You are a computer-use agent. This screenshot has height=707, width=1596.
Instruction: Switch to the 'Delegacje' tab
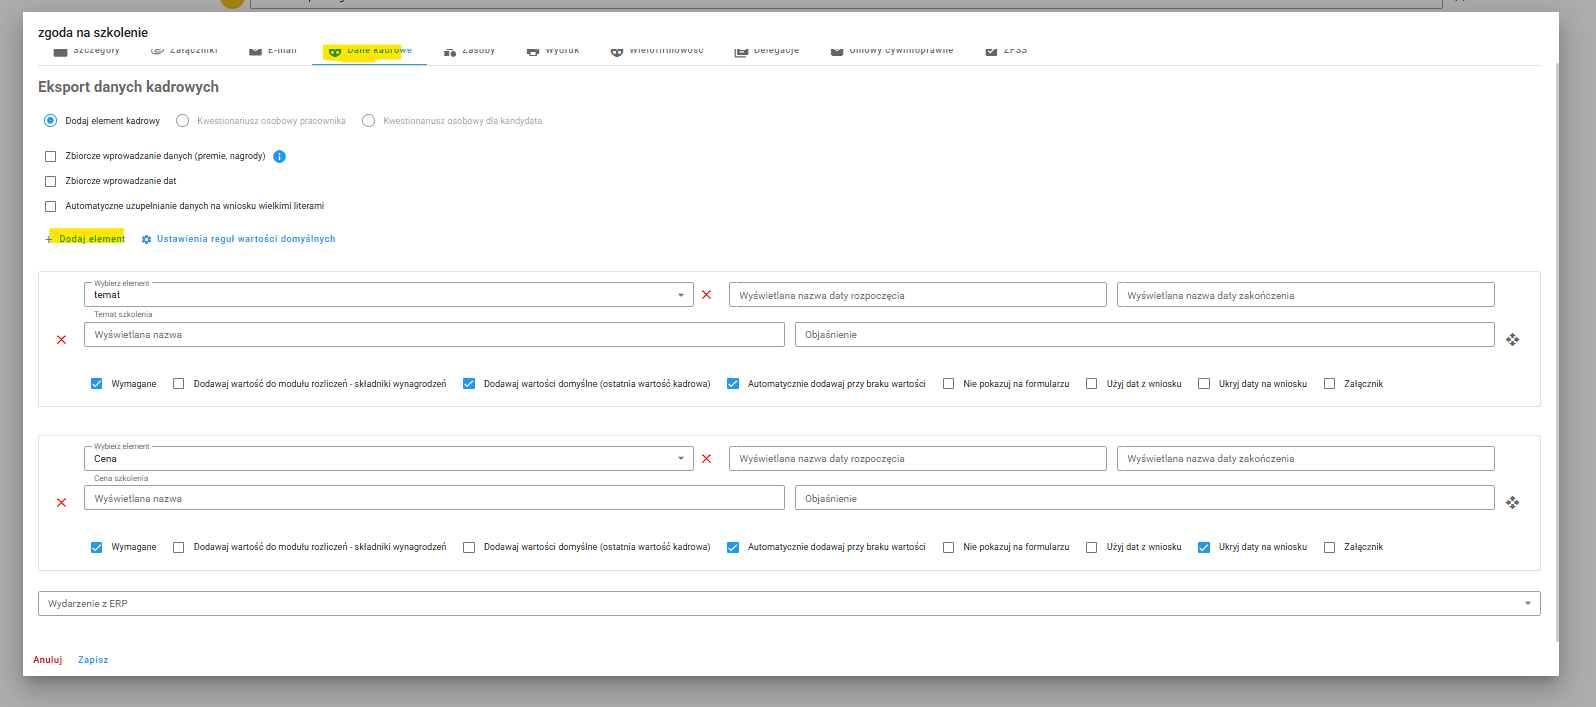point(766,51)
